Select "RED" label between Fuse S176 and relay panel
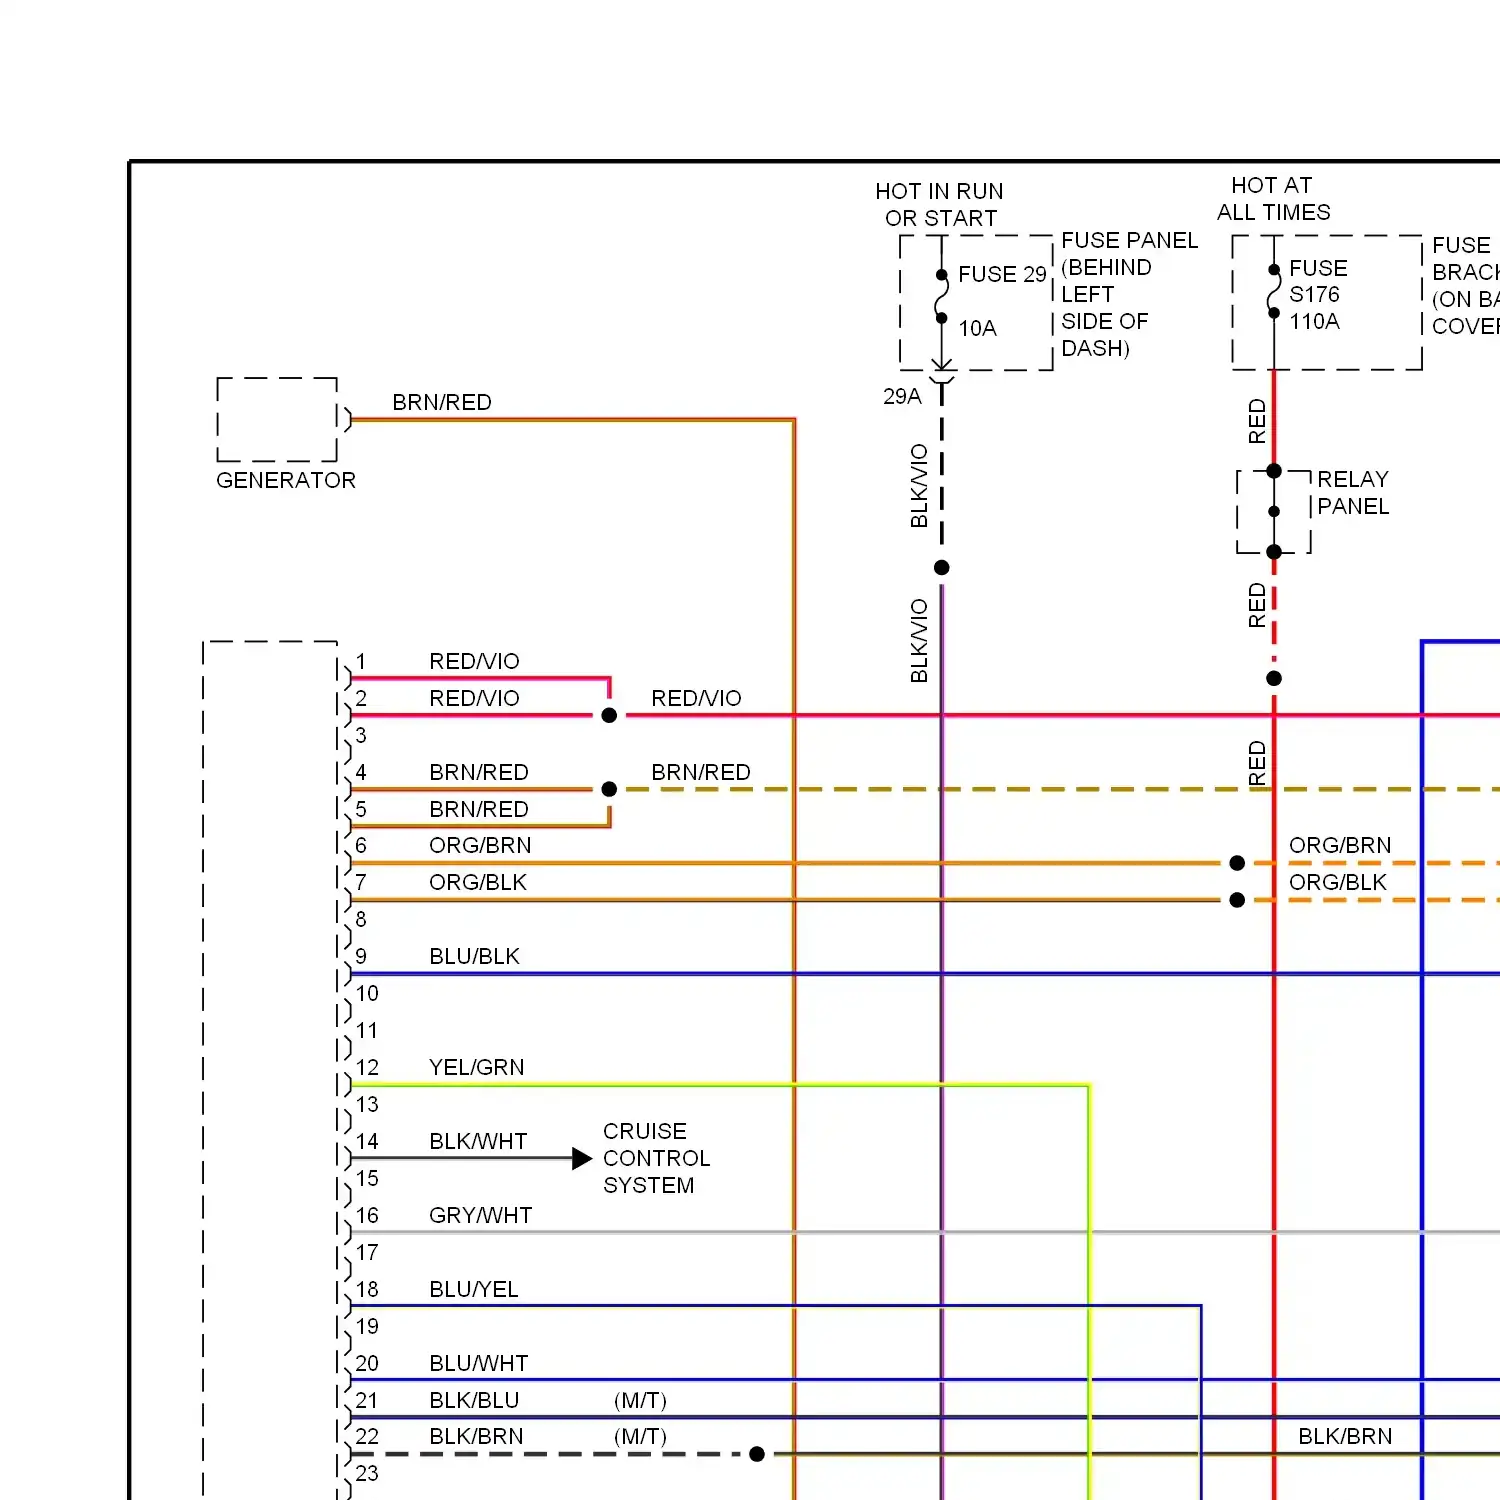This screenshot has width=1500, height=1500. (x=1257, y=421)
